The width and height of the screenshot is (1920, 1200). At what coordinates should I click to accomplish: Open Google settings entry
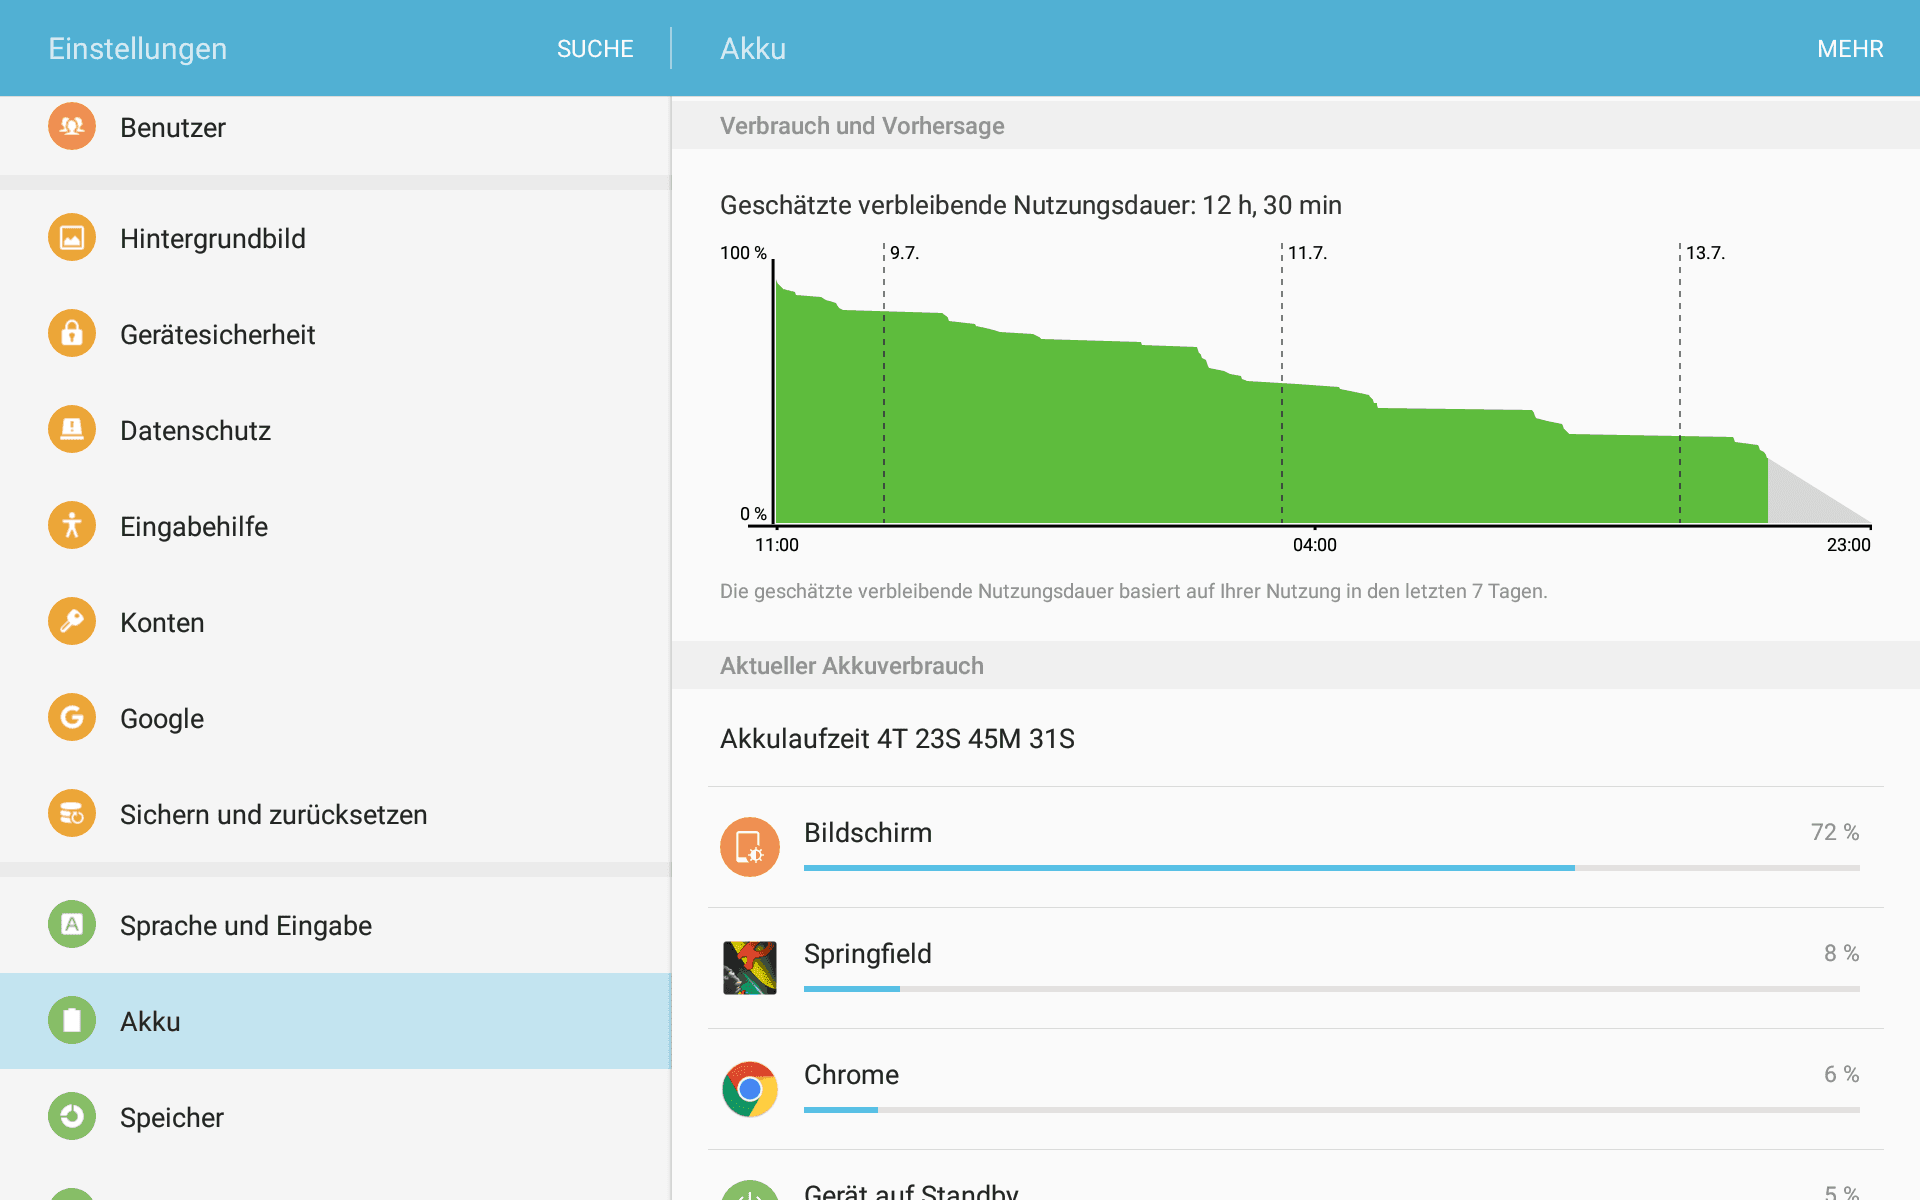tap(335, 718)
